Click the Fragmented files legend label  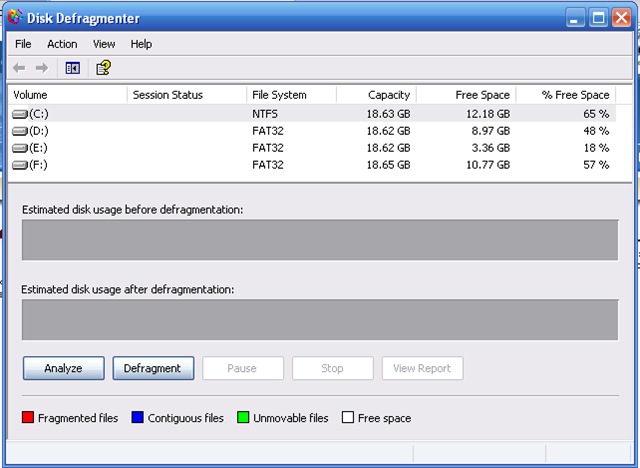click(x=78, y=418)
